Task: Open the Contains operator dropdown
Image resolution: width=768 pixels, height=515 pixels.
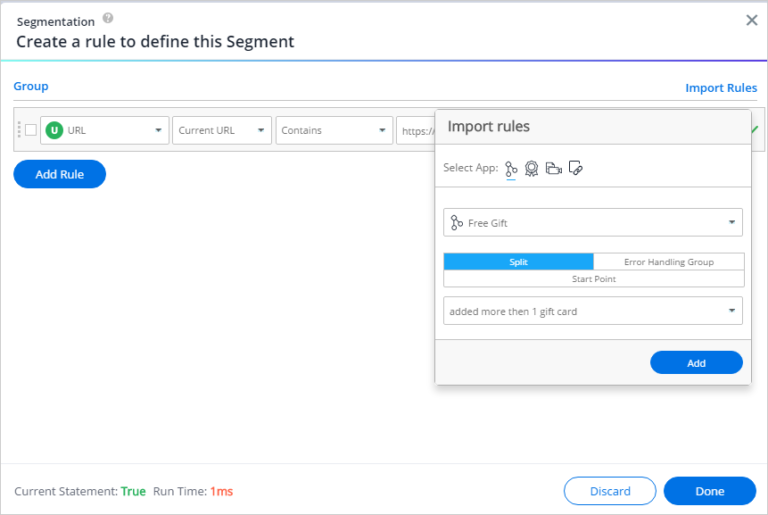Action: point(334,130)
